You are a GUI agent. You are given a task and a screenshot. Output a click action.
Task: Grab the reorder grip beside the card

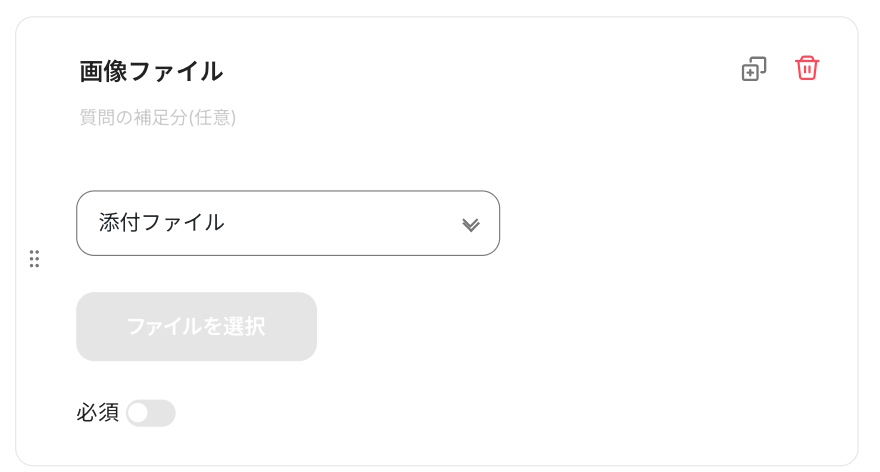pos(34,259)
